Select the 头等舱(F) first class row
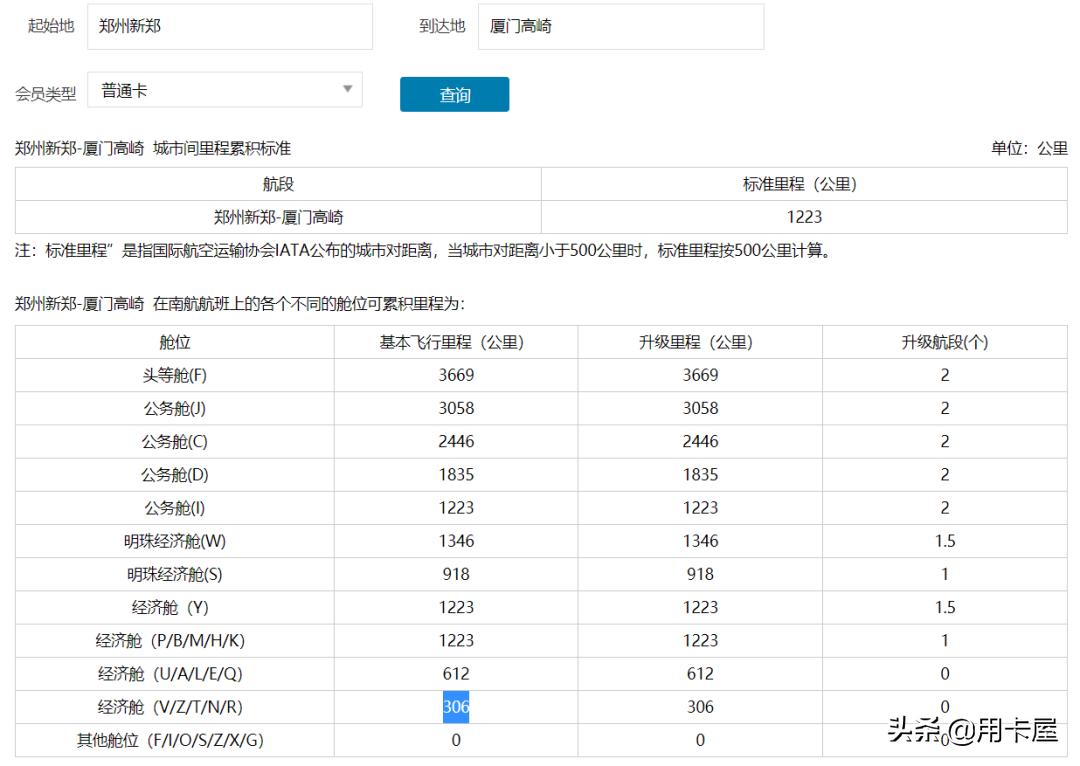Image resolution: width=1080 pixels, height=766 pixels. [172, 375]
